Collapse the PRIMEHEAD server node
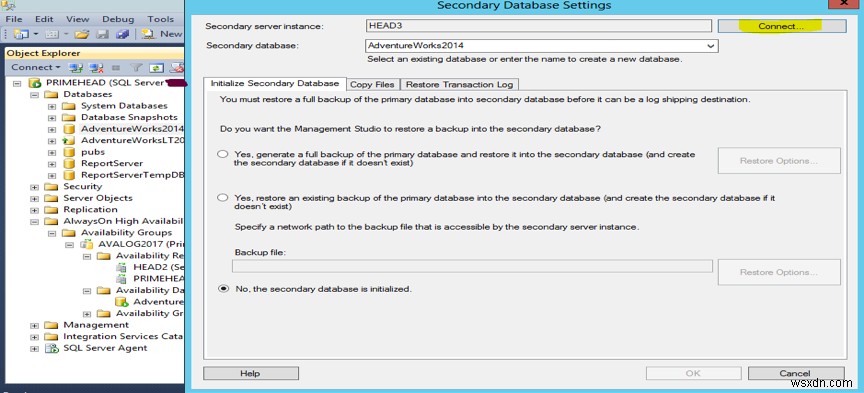The width and height of the screenshot is (864, 393). [x=17, y=84]
